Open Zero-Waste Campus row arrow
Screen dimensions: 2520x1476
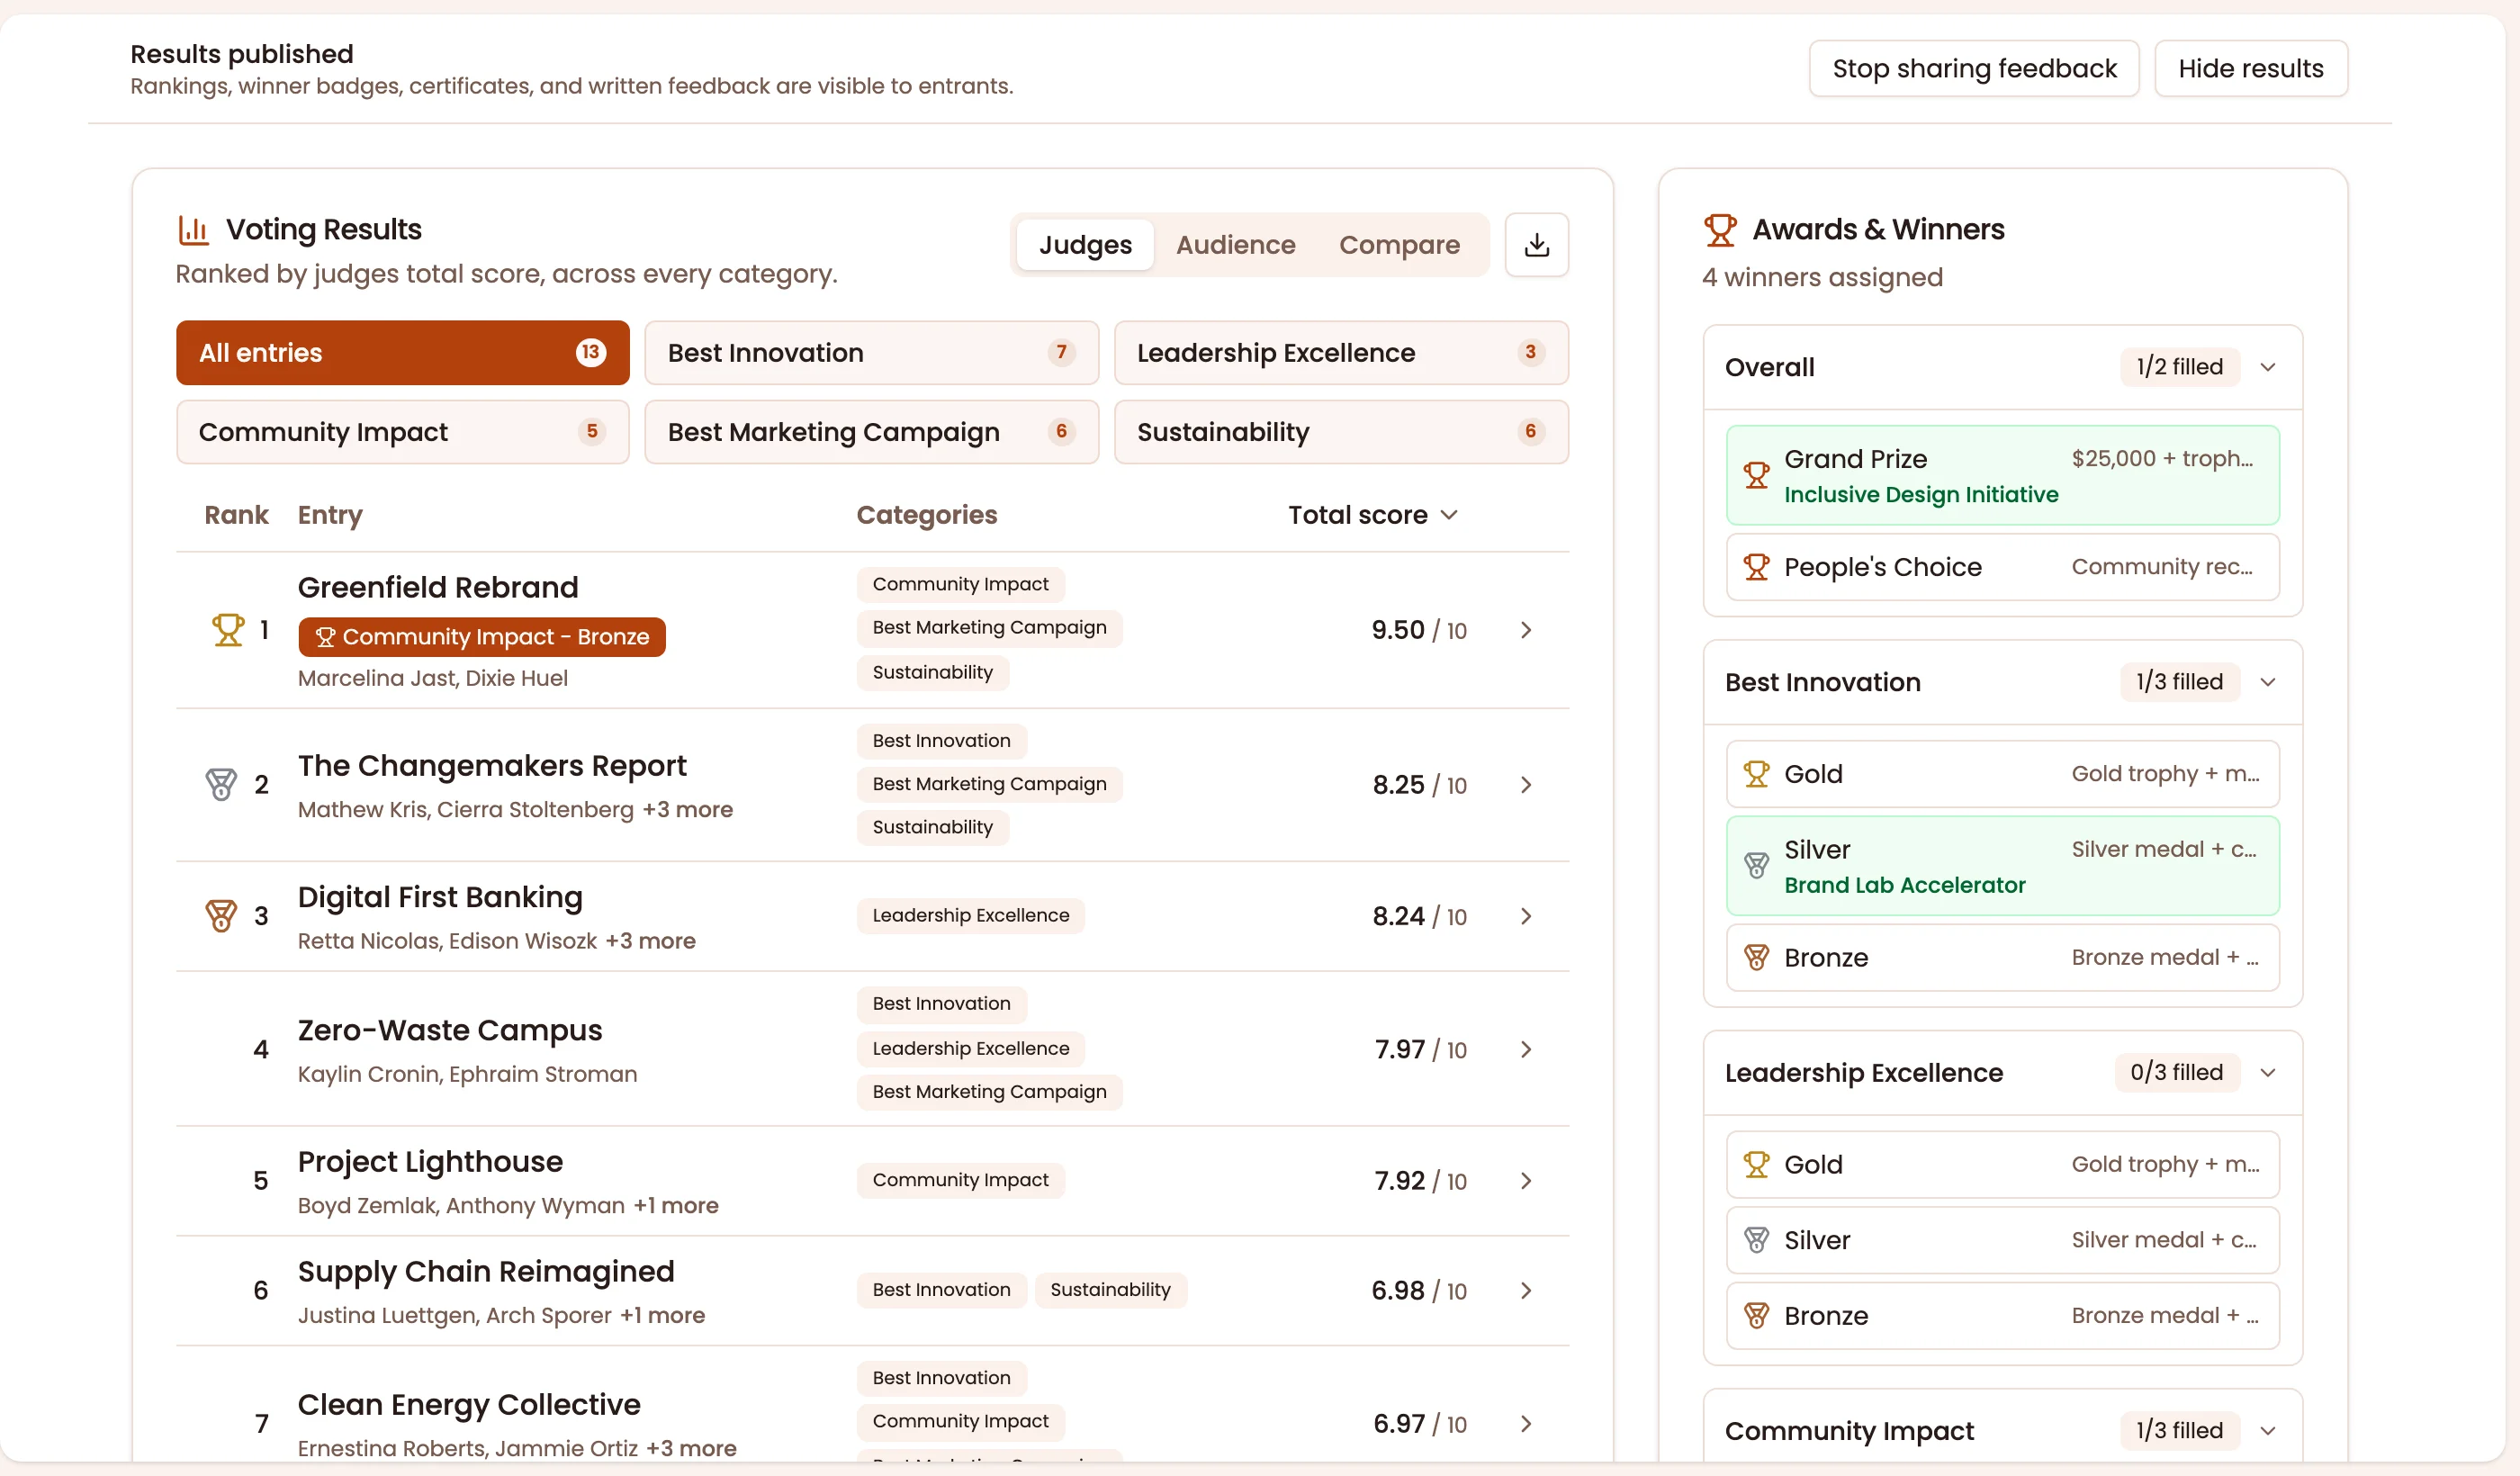(x=1526, y=1049)
